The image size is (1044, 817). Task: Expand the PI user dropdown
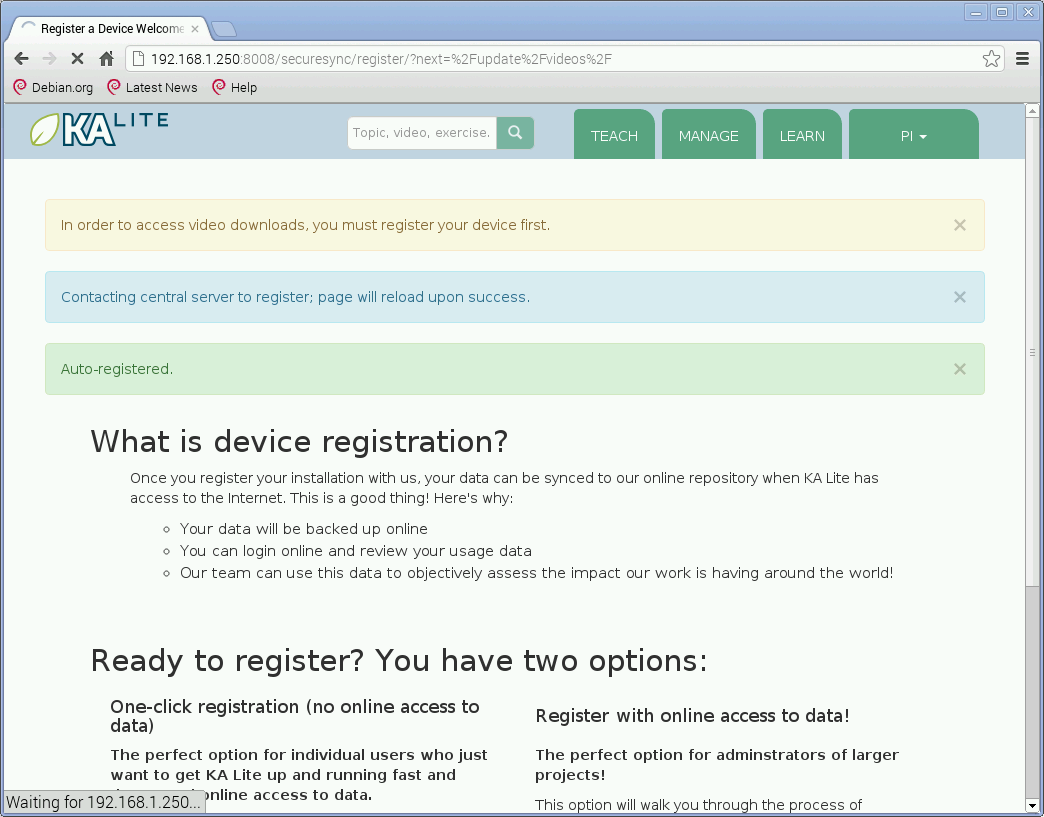[913, 136]
